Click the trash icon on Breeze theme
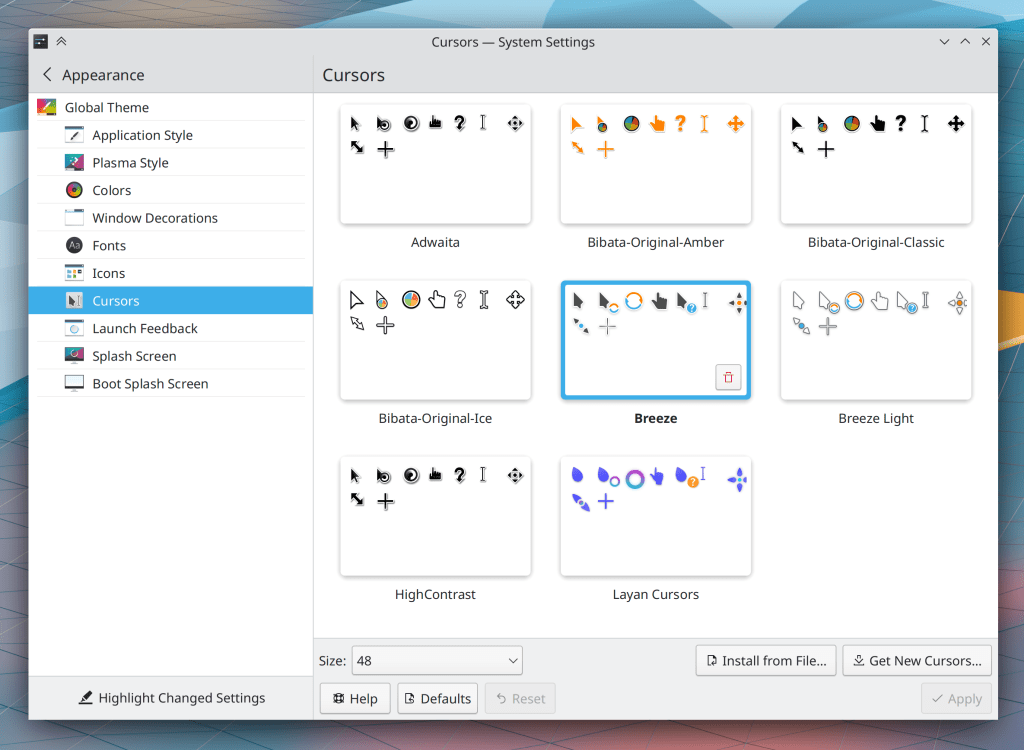Screen dimensions: 1024x750 (x=728, y=377)
